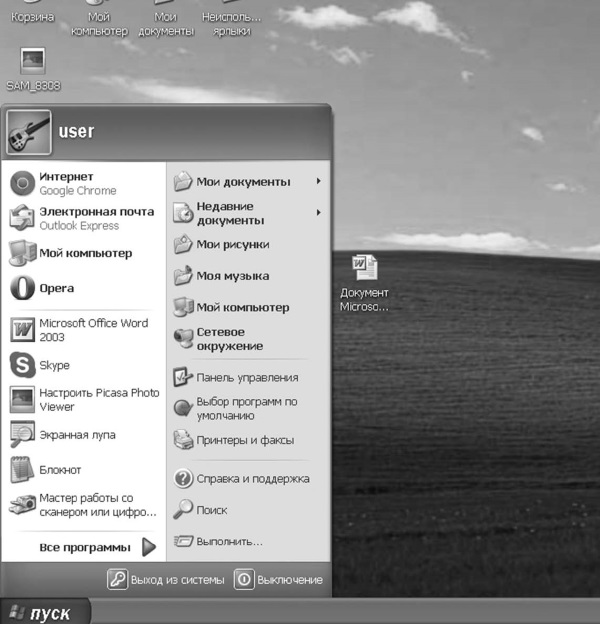Open the Opera browser icon

pos(22,288)
